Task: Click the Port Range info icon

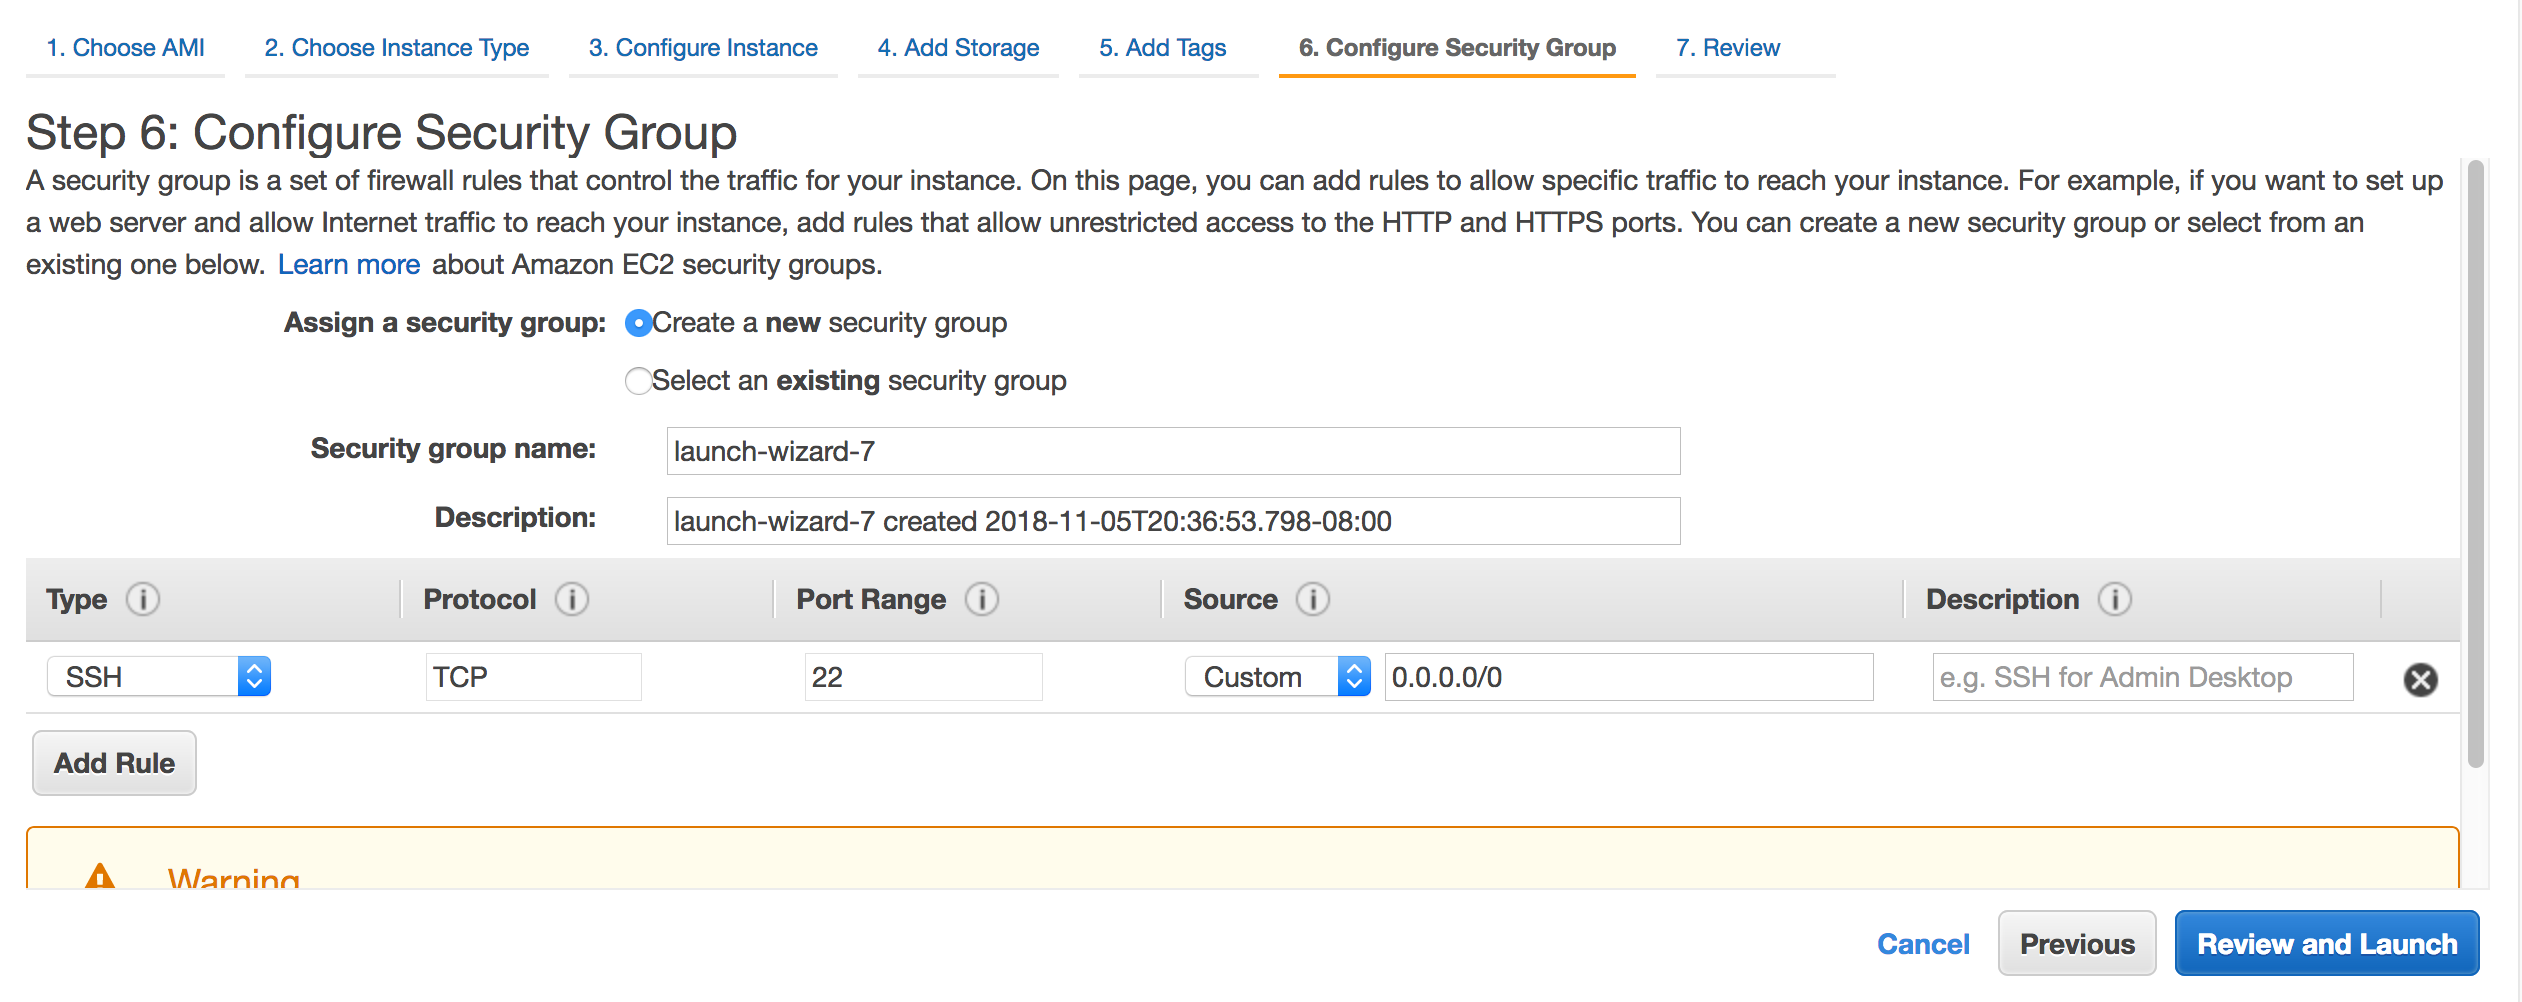Action: coord(982,599)
